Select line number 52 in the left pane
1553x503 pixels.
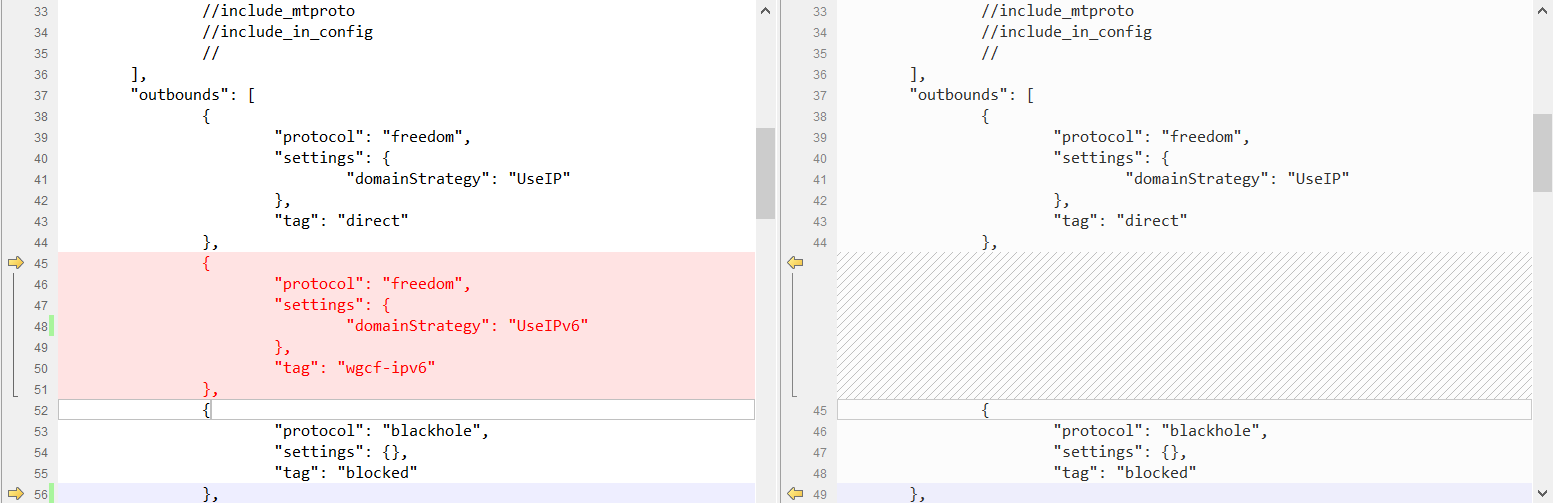40,410
